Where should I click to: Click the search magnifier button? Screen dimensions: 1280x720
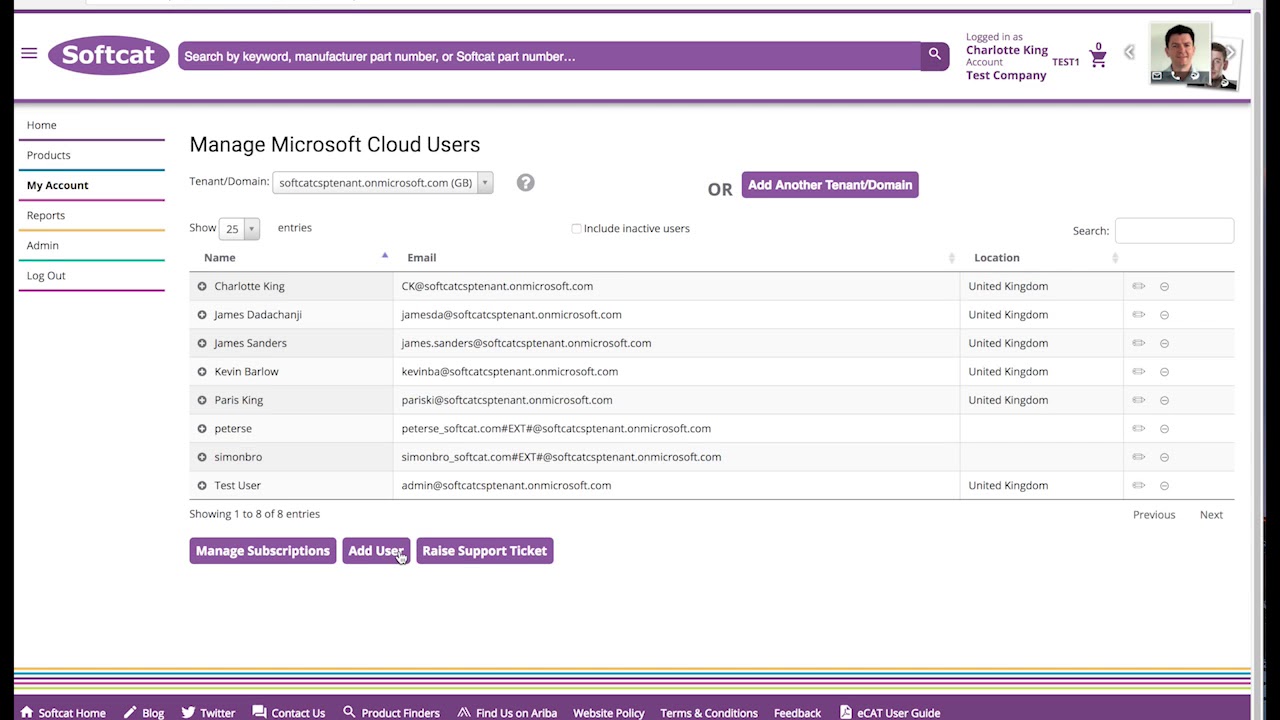pyautogui.click(x=934, y=55)
